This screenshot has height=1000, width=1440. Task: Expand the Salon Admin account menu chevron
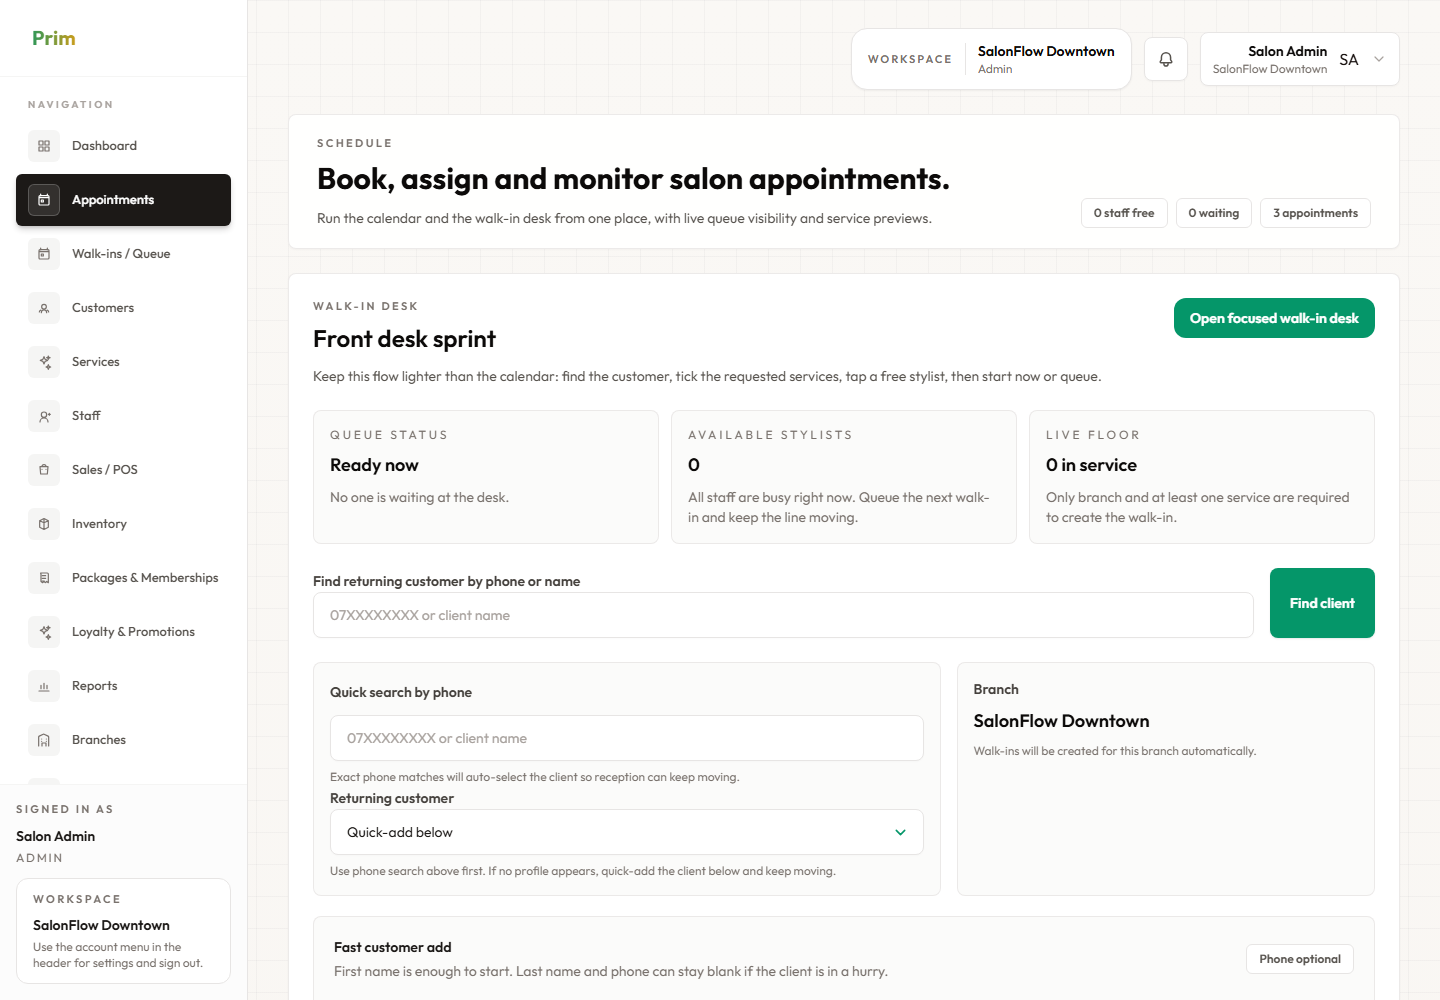tap(1379, 59)
